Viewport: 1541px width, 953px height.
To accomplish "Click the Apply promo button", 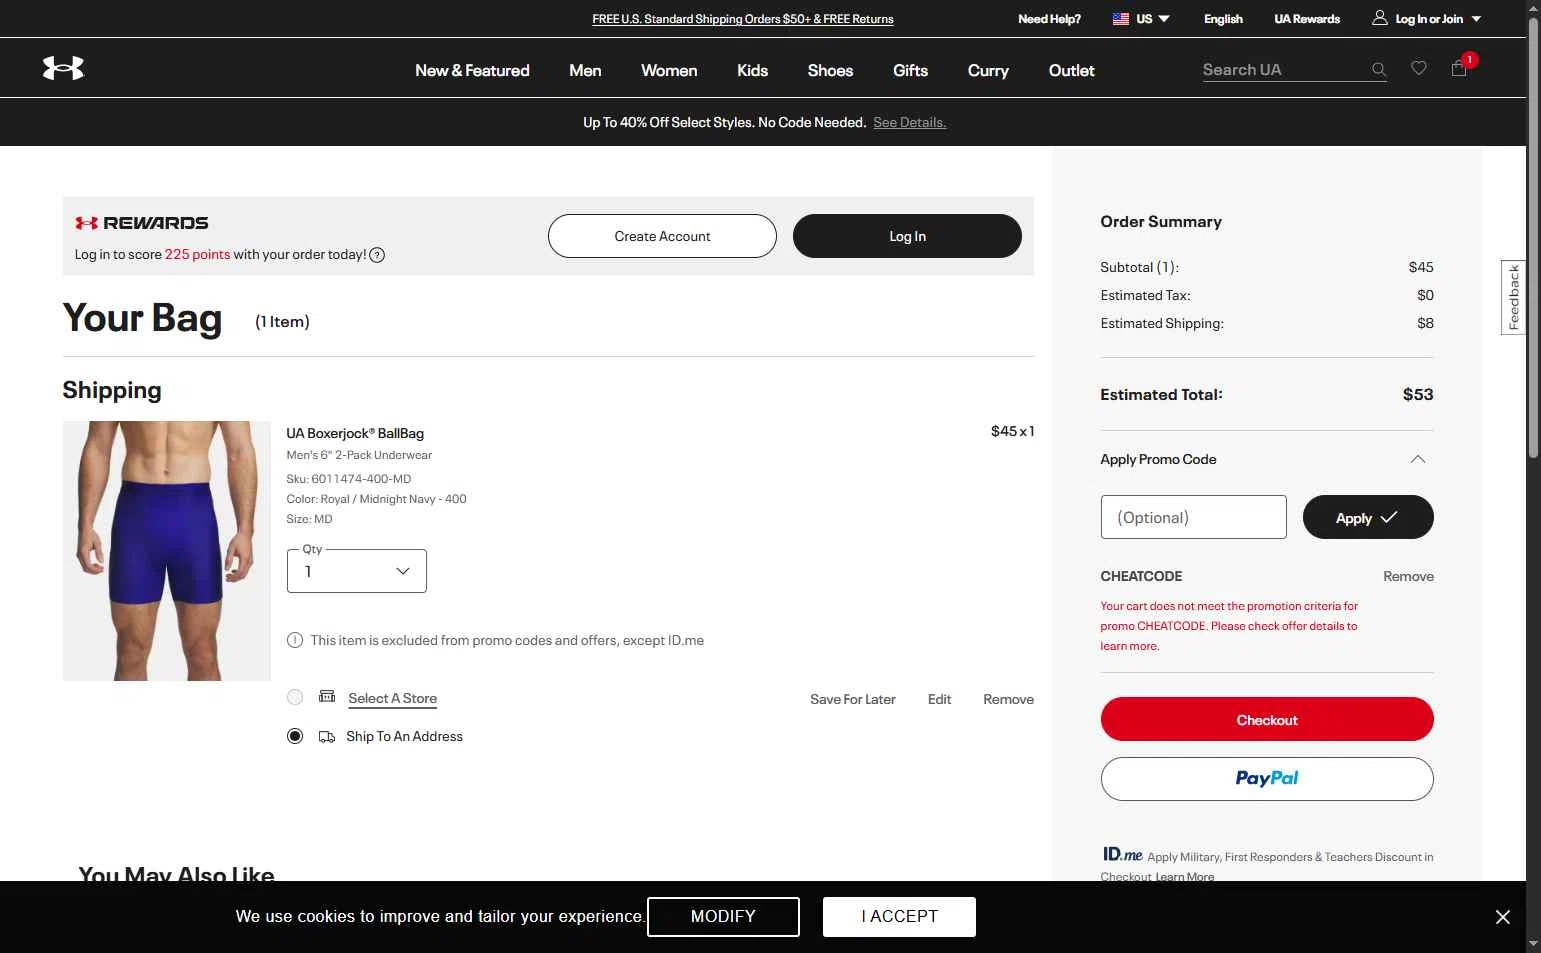I will coord(1368,517).
